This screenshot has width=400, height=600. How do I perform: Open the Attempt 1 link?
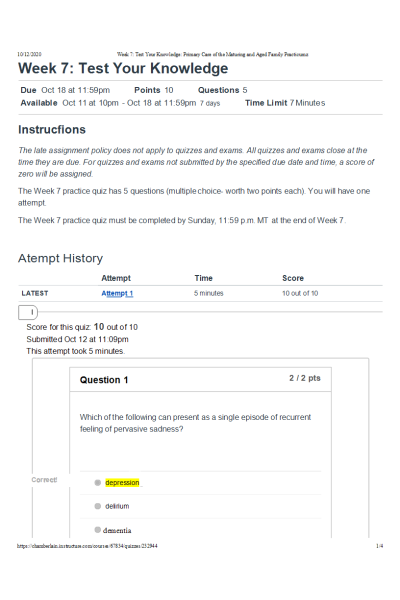(117, 293)
